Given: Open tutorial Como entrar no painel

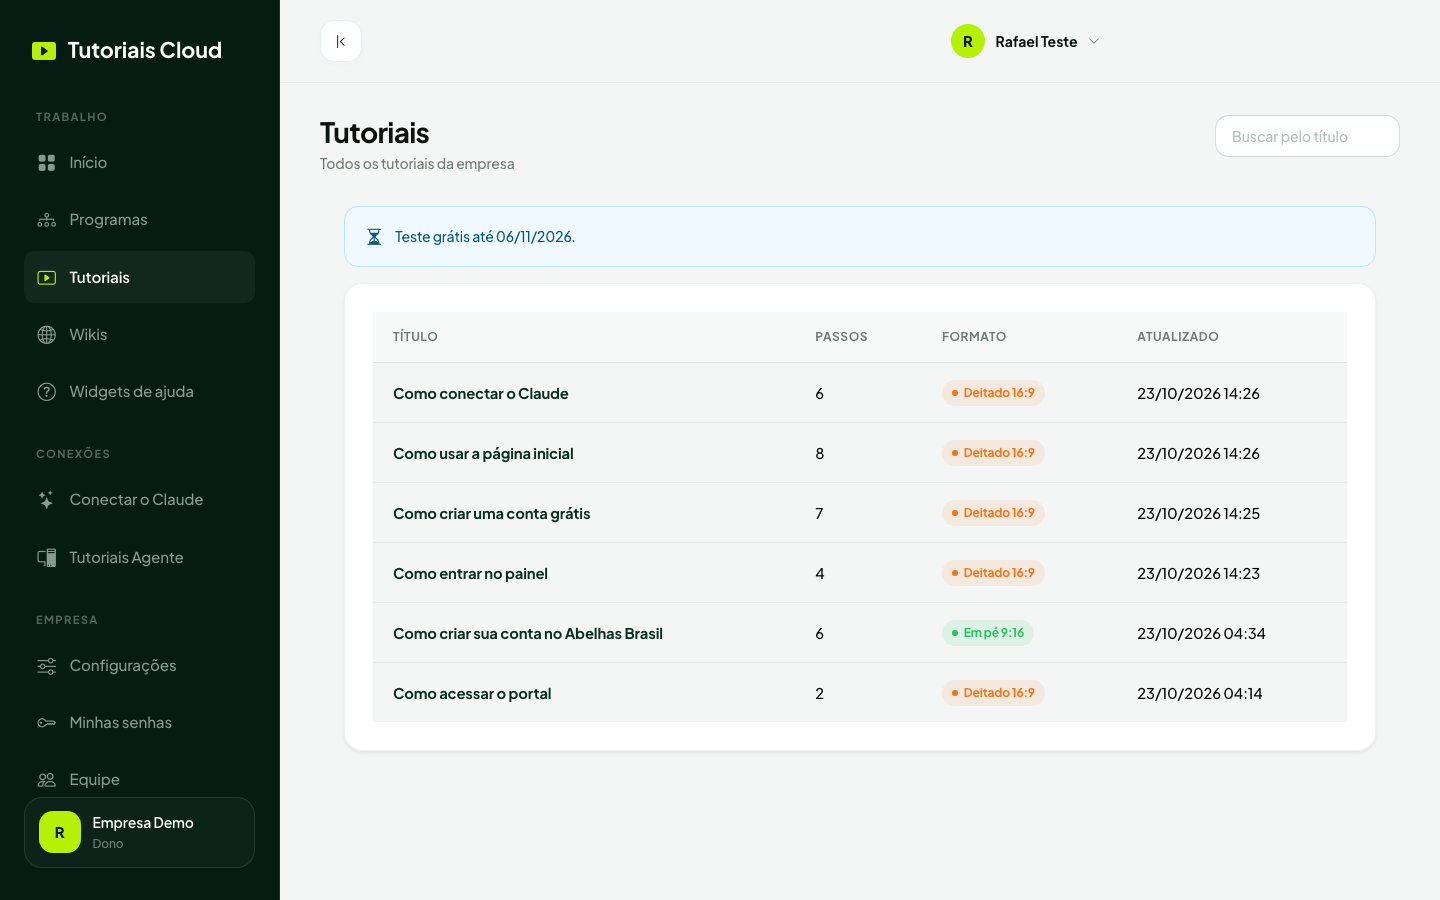Looking at the screenshot, I should 470,574.
